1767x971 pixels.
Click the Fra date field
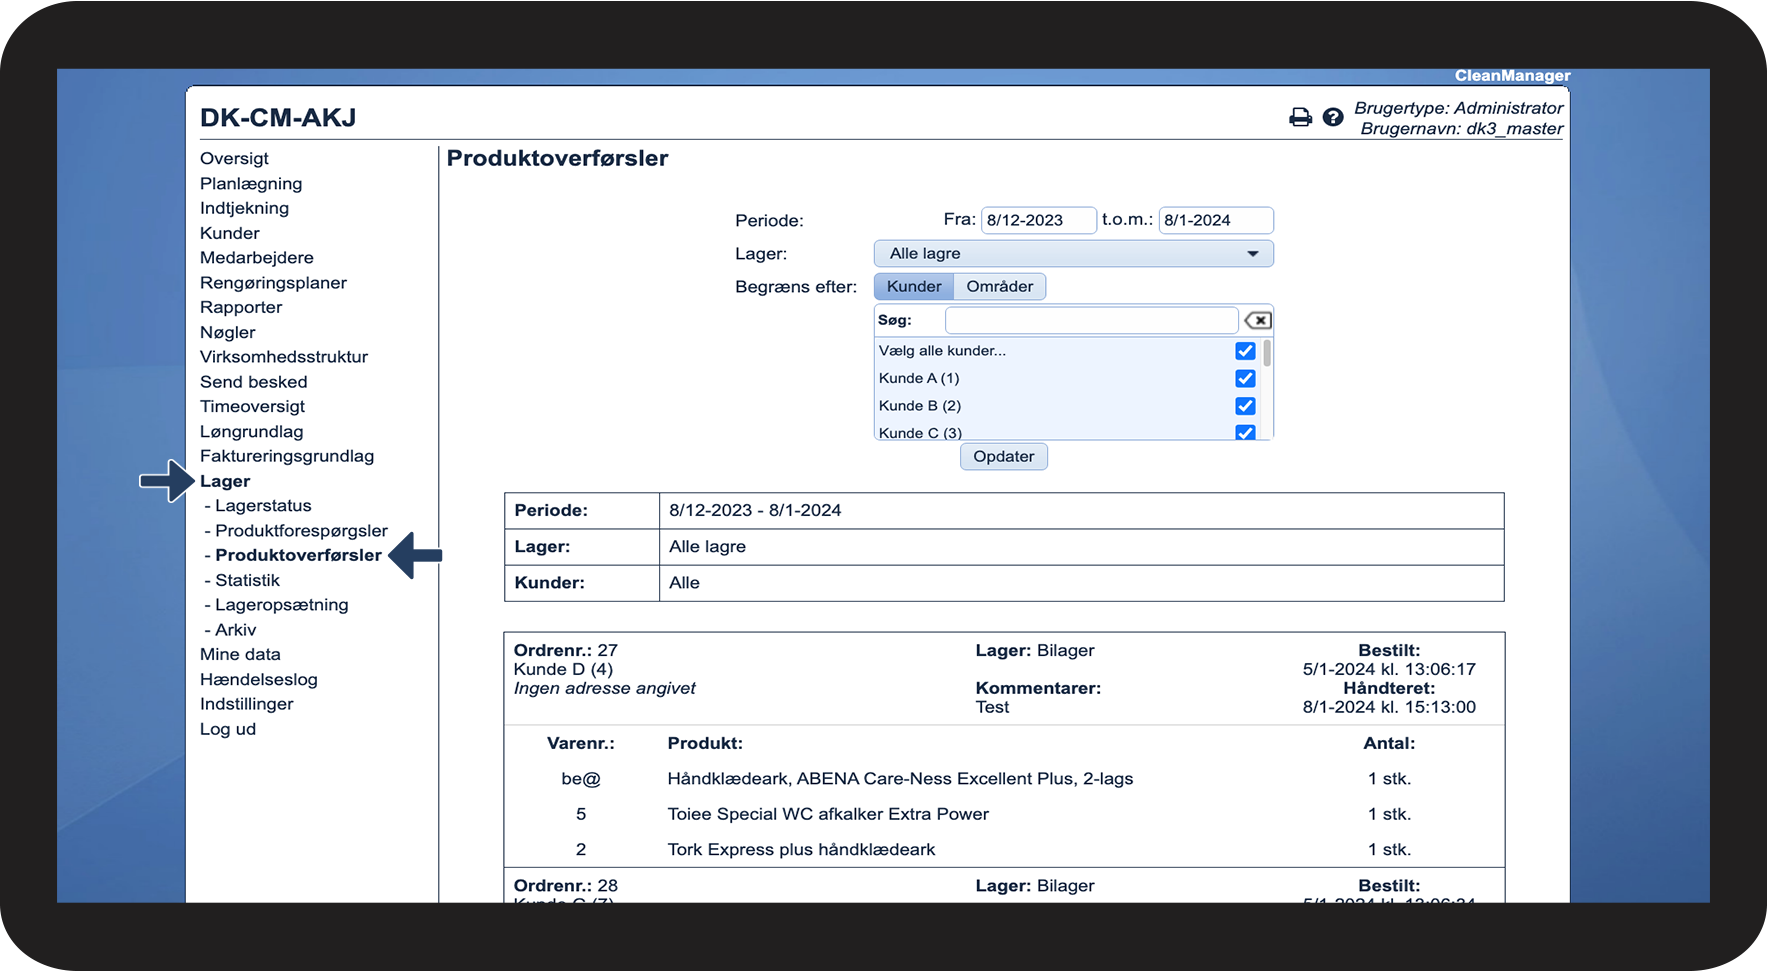pyautogui.click(x=1039, y=220)
